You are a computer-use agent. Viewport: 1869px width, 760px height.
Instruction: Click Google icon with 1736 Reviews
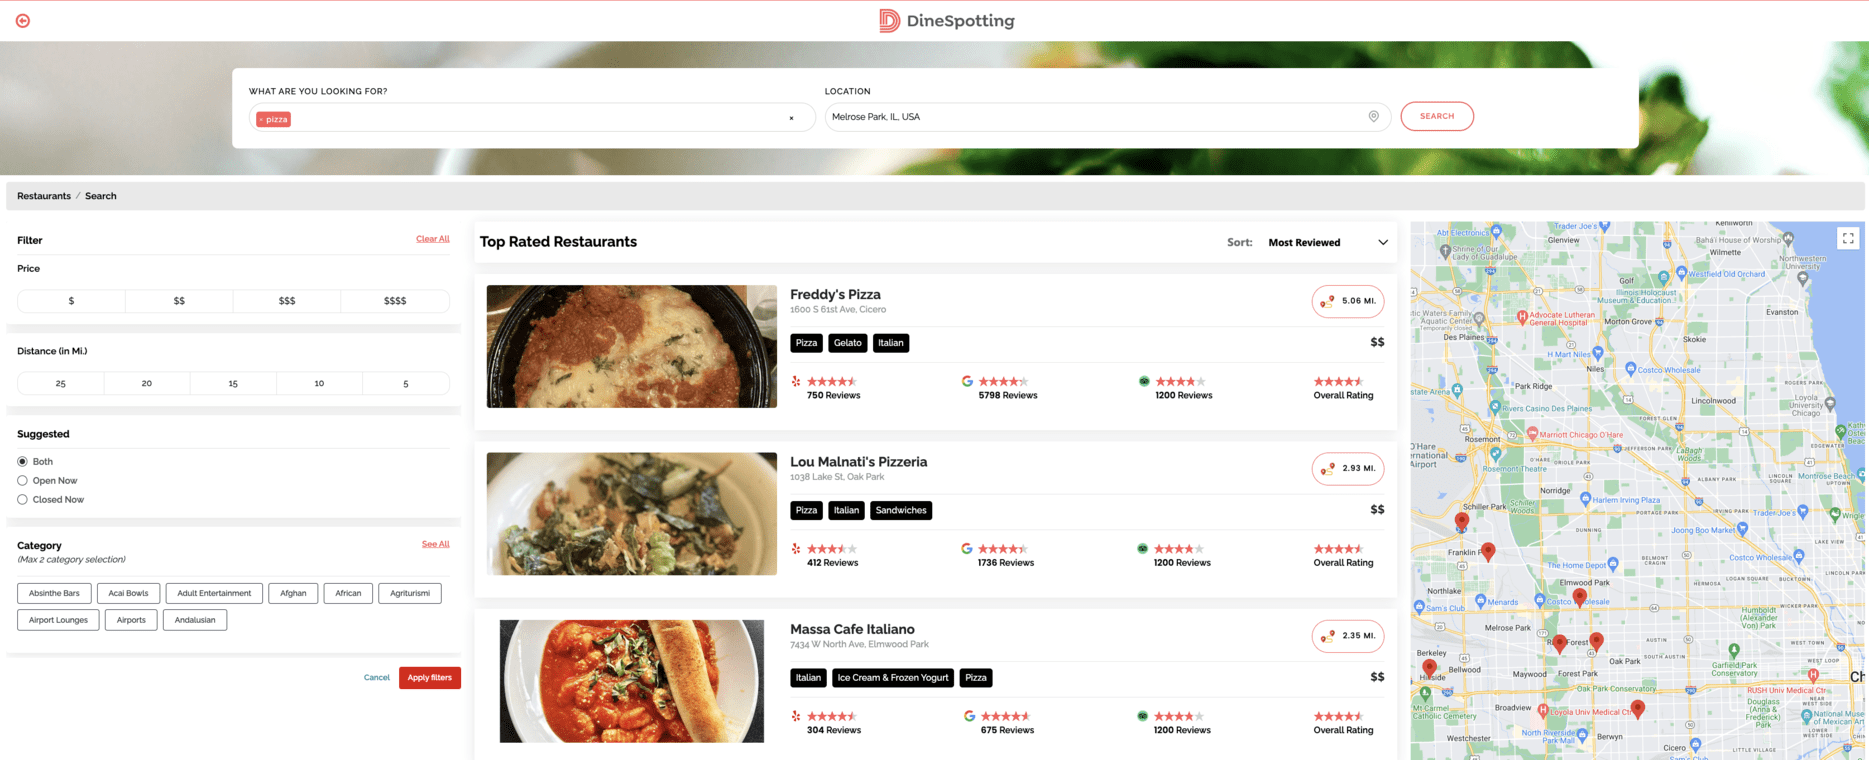967,548
